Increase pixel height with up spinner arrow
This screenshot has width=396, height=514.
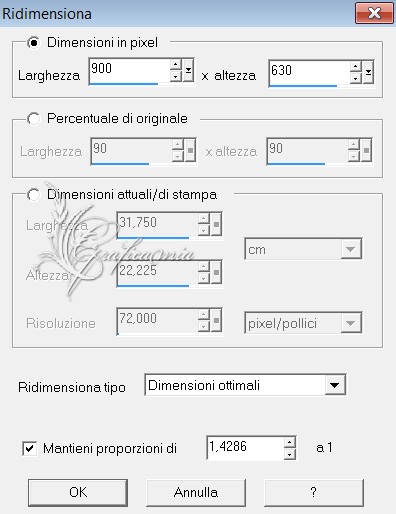tap(356, 66)
